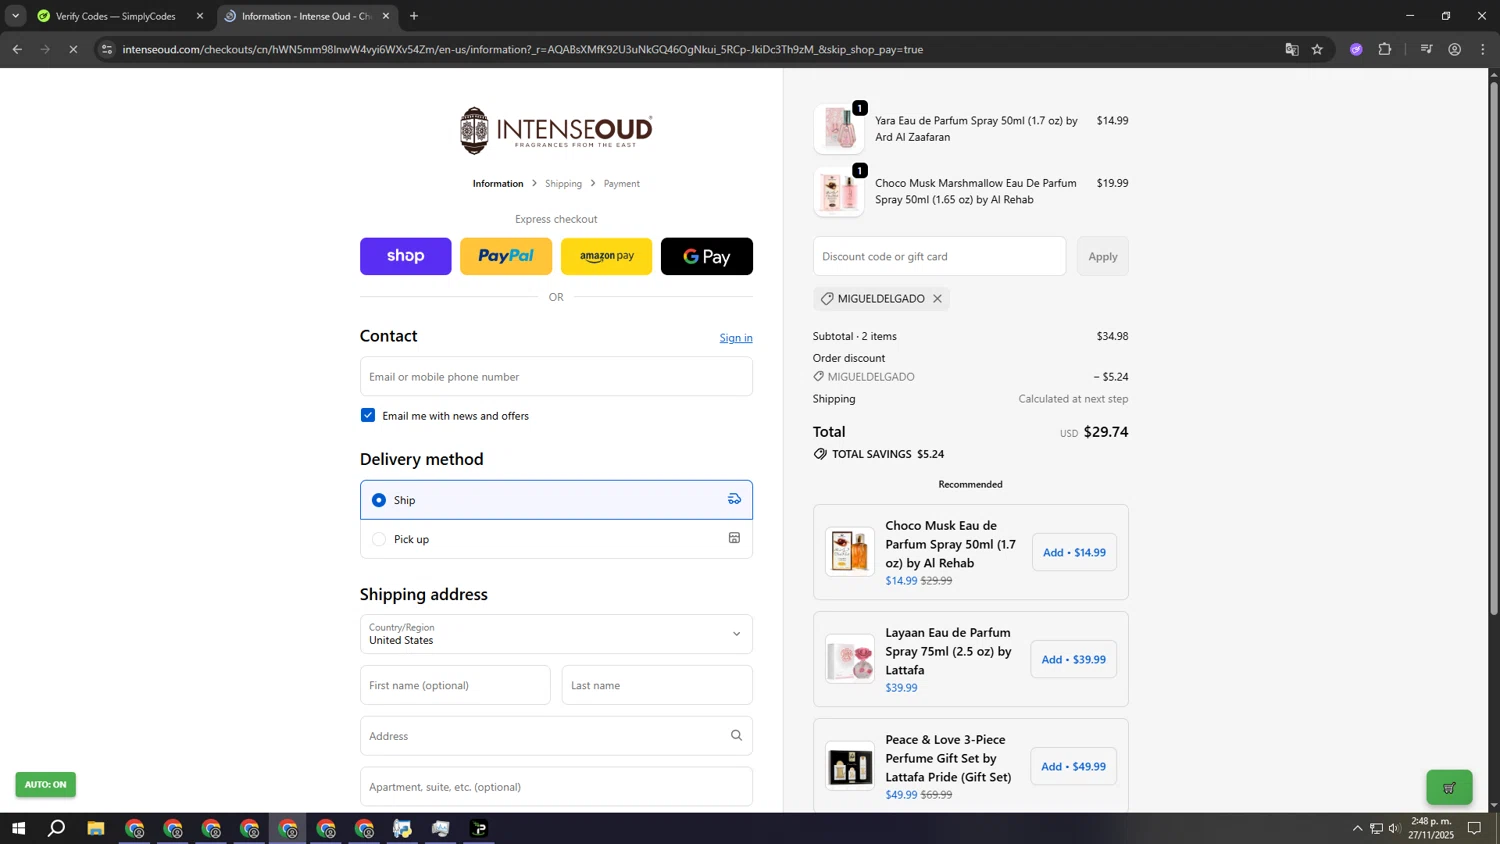Focus the Discount code or gift card field

click(x=939, y=256)
